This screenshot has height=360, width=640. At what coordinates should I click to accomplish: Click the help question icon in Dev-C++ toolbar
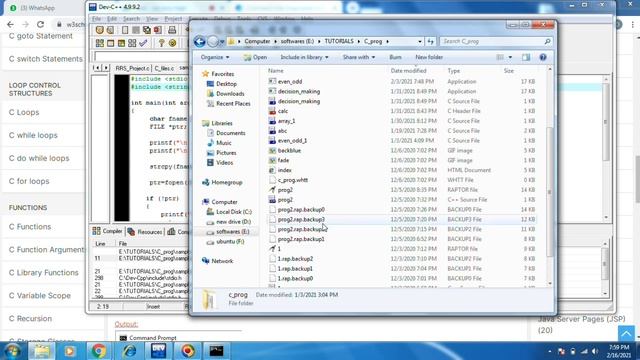tap(161, 43)
